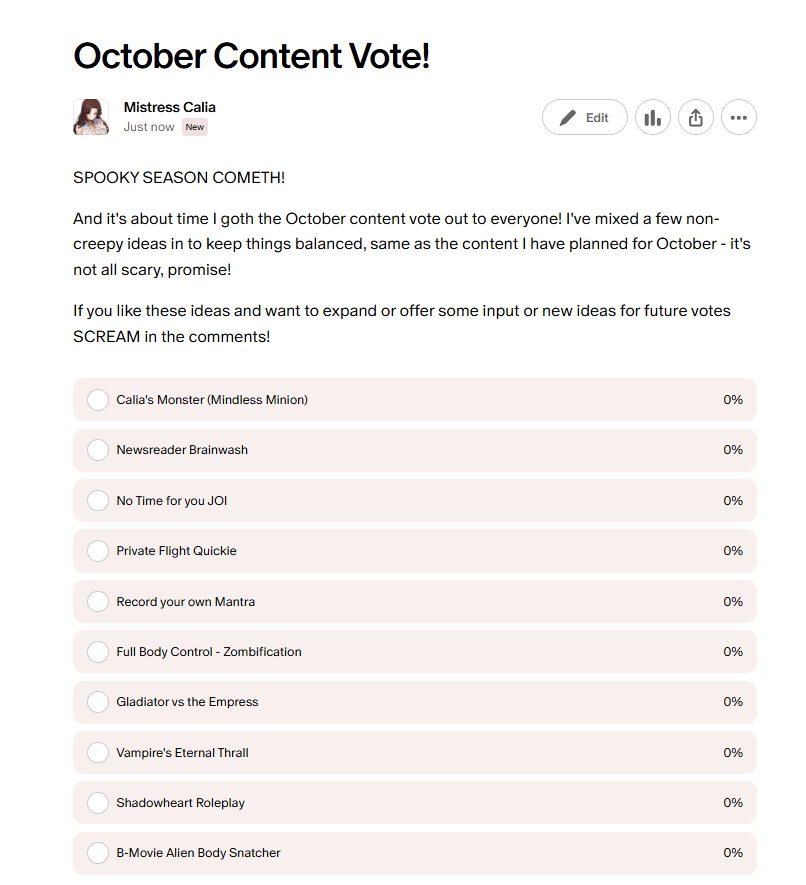
Task: Choose the No Time for you JOI option
Action: (x=98, y=501)
